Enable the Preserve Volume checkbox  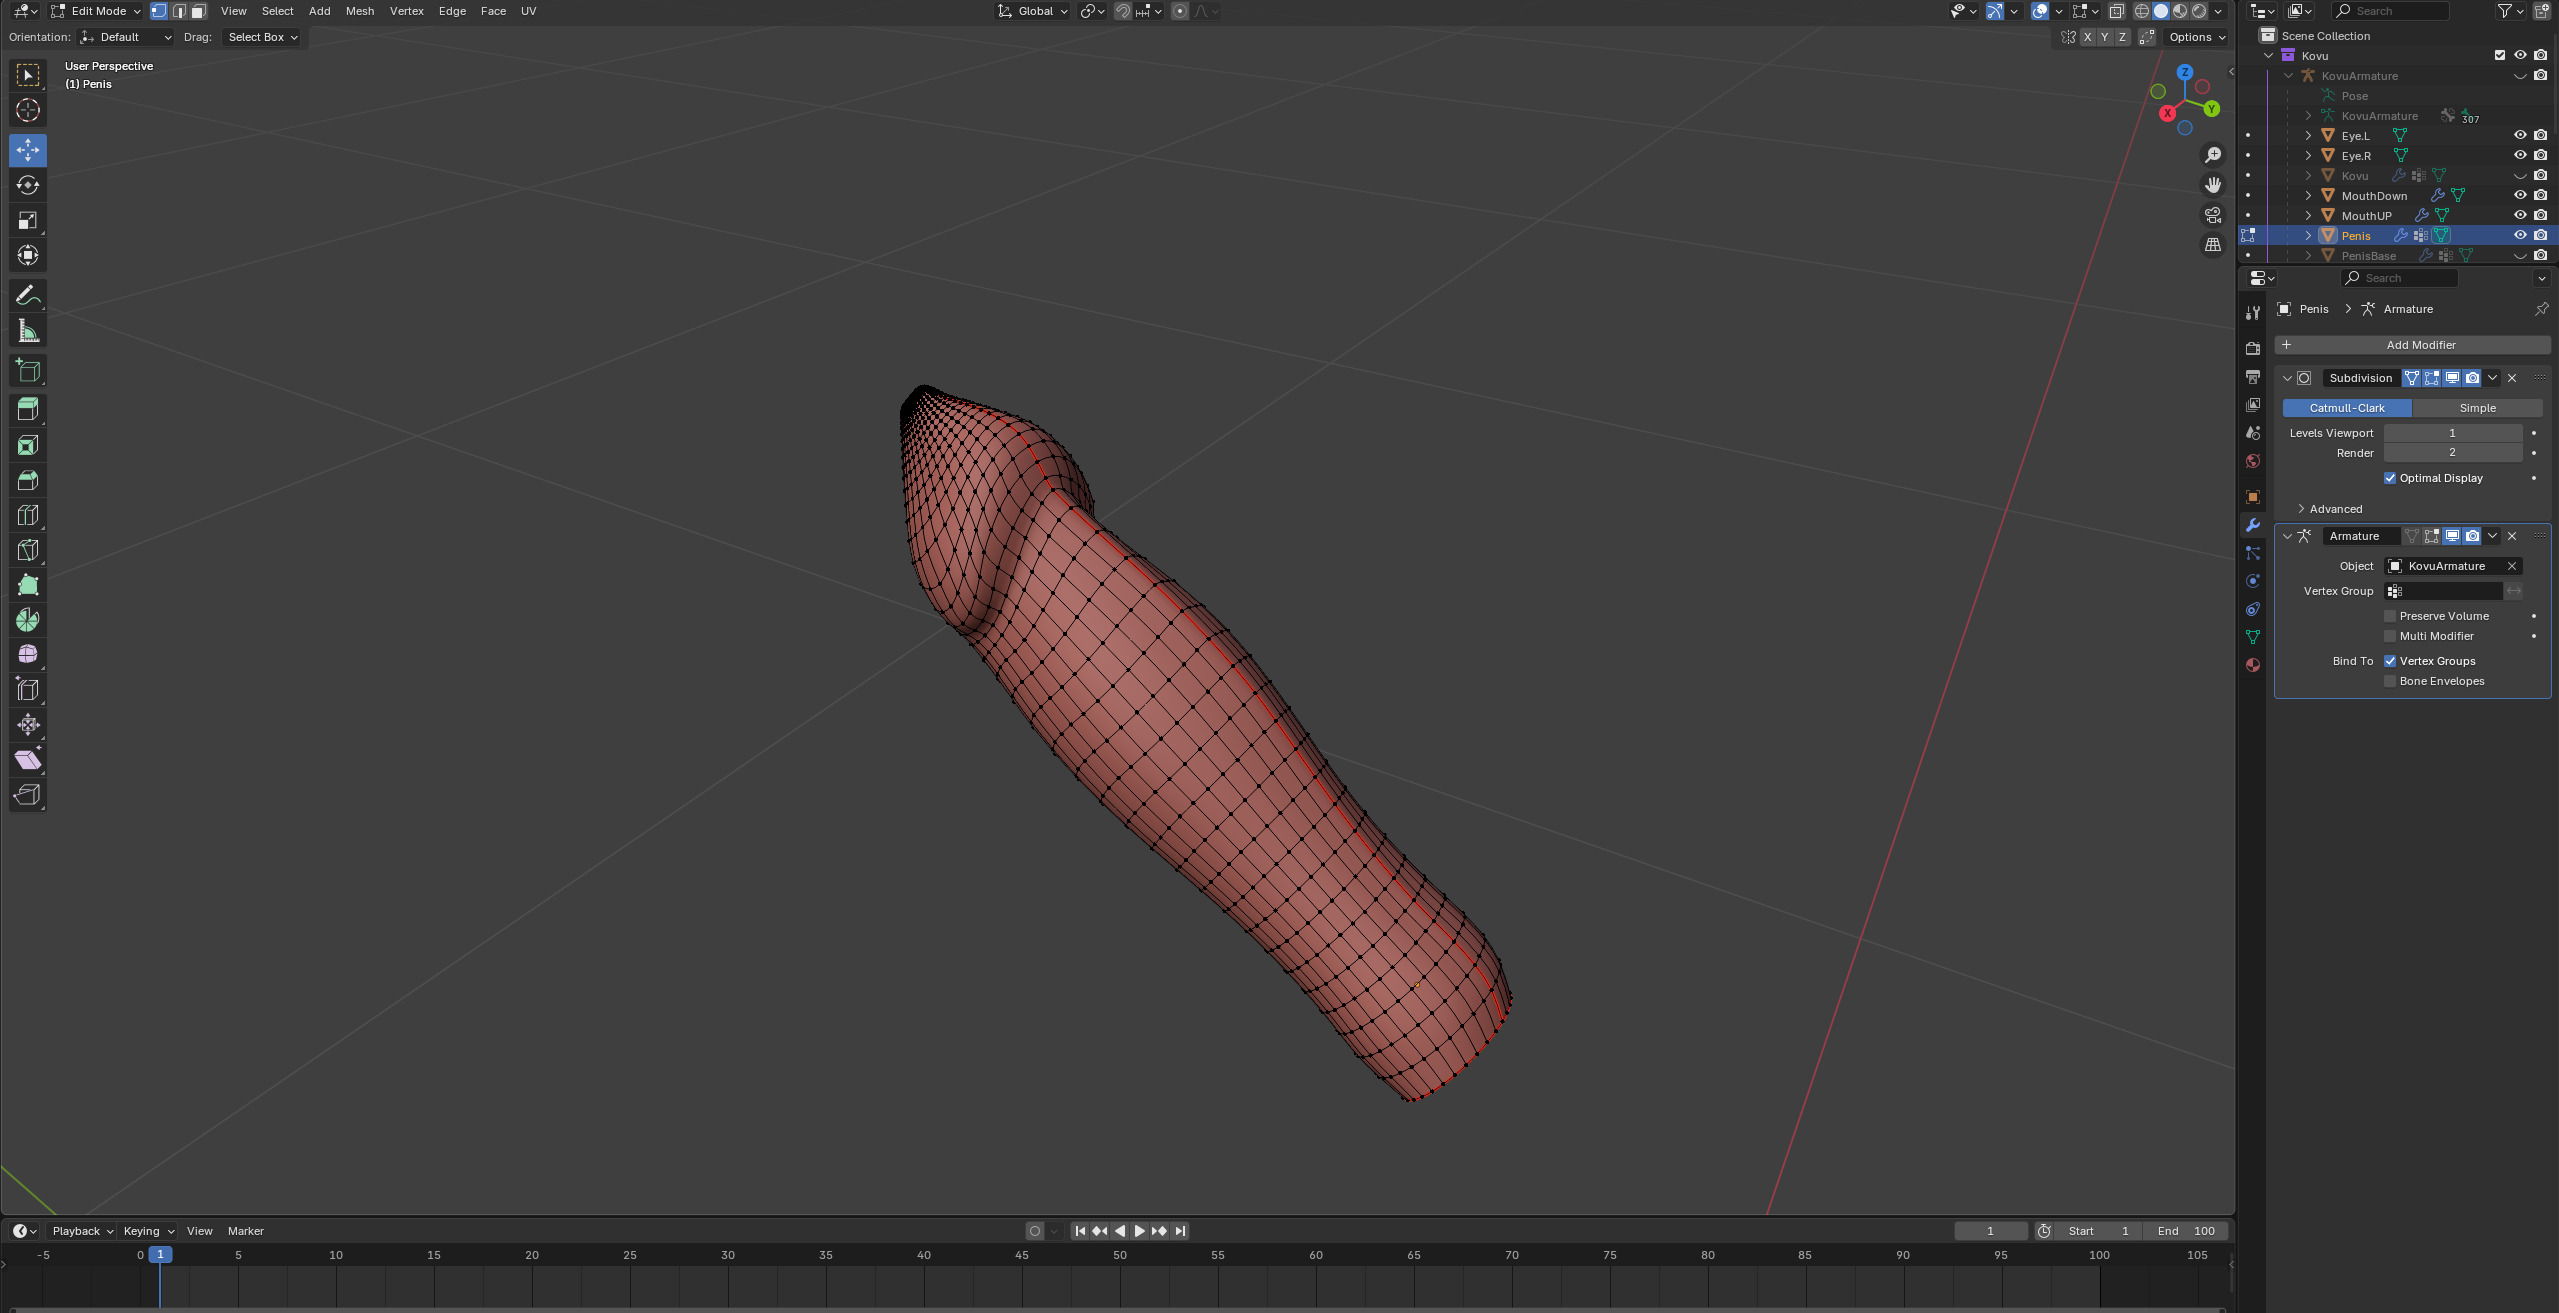click(x=2390, y=616)
